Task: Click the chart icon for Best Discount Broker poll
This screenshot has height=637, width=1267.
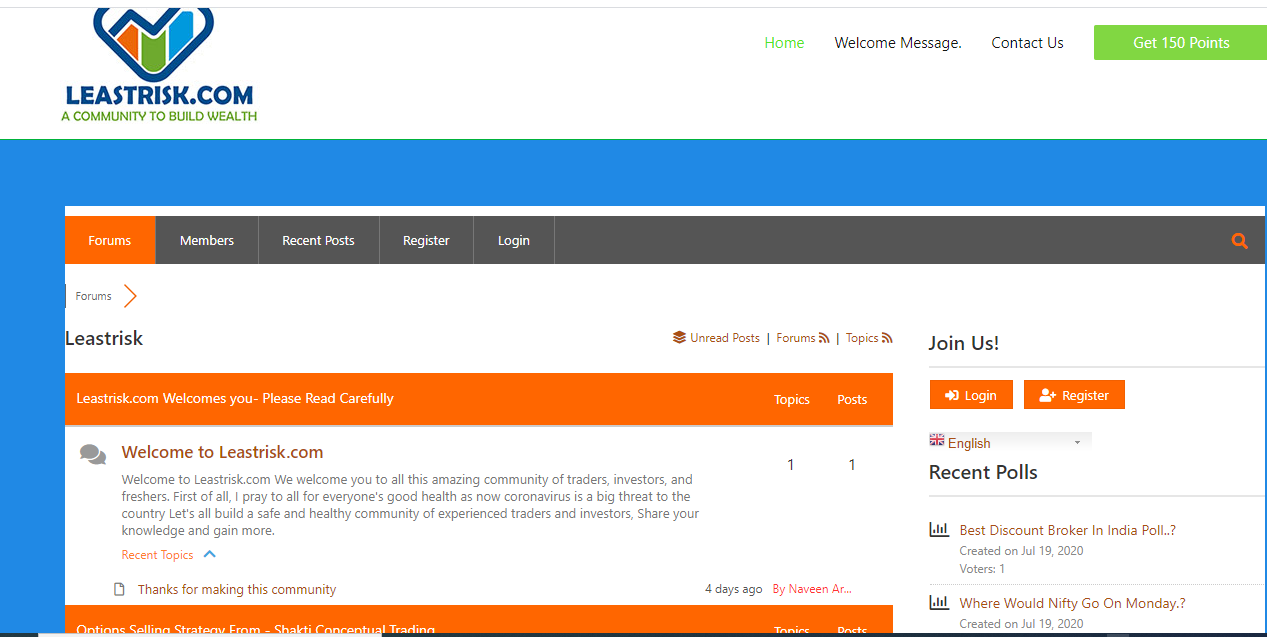Action: [x=939, y=530]
